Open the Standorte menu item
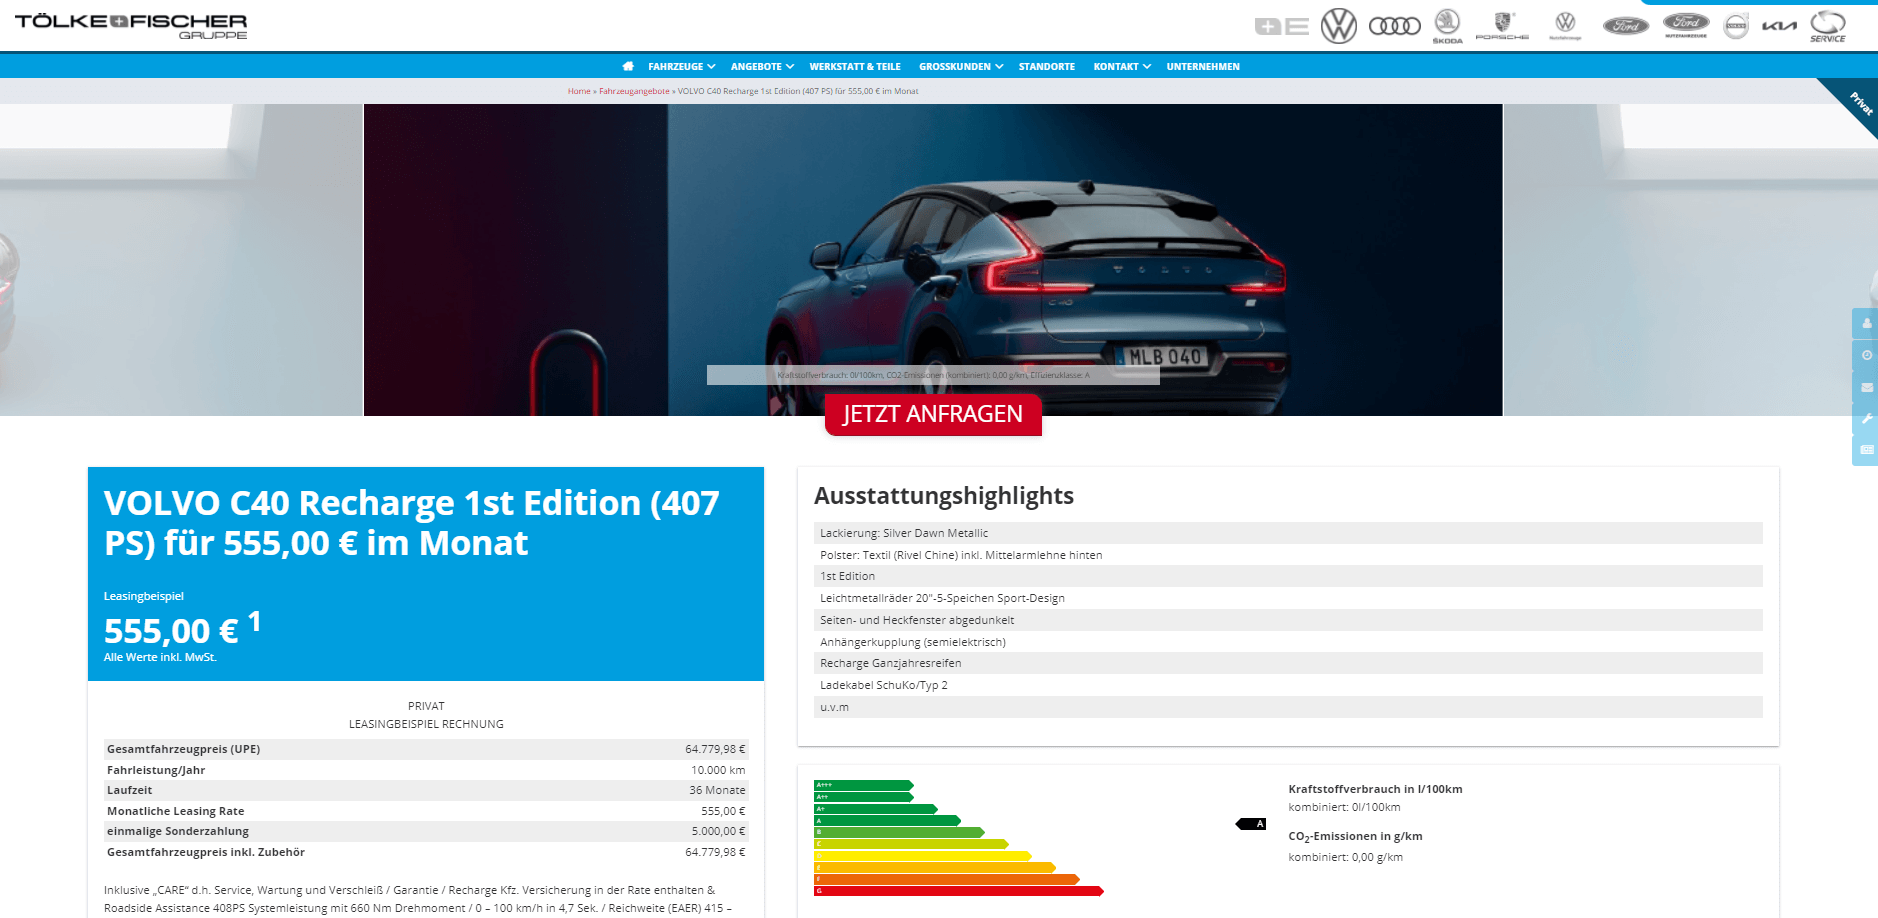The height and width of the screenshot is (918, 1878). 1047,66
